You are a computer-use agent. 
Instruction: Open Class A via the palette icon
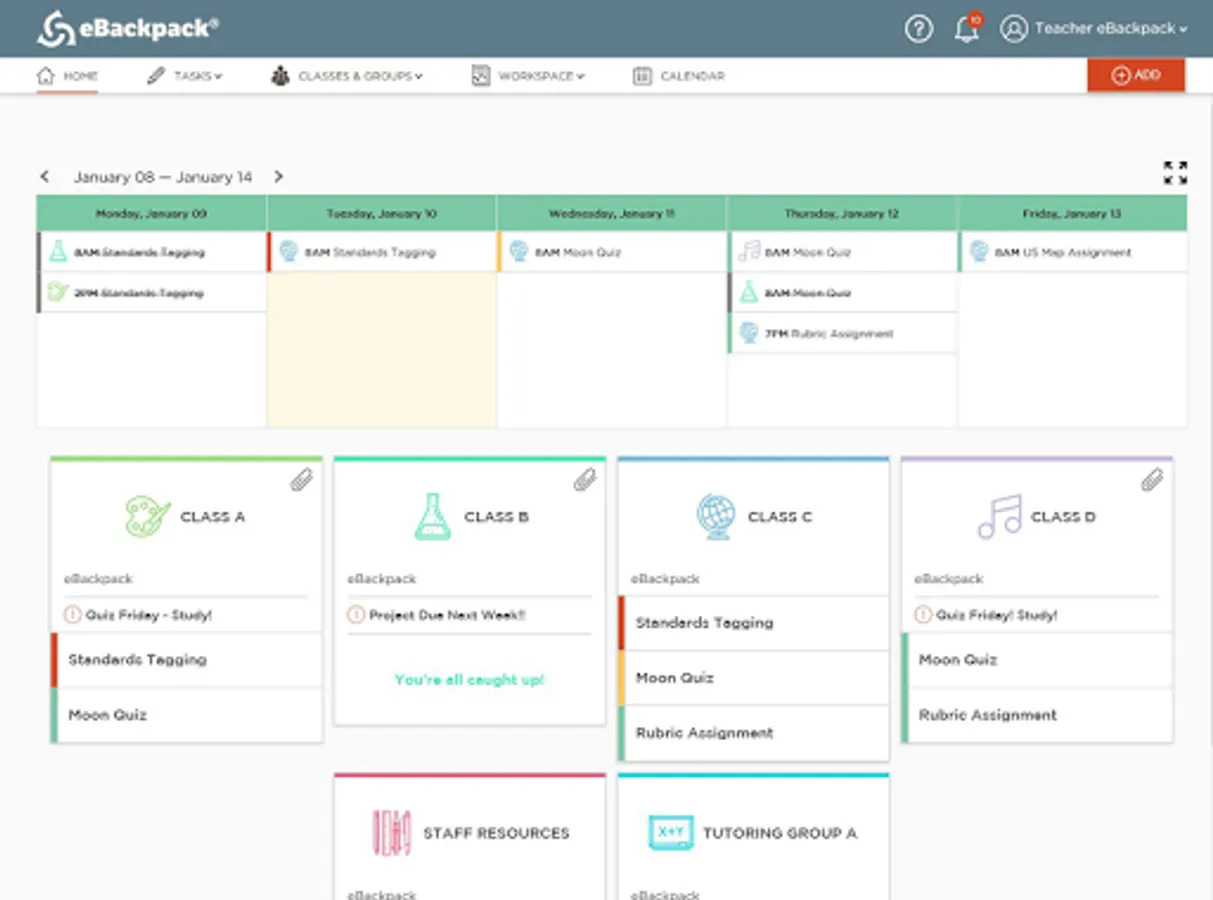point(148,516)
